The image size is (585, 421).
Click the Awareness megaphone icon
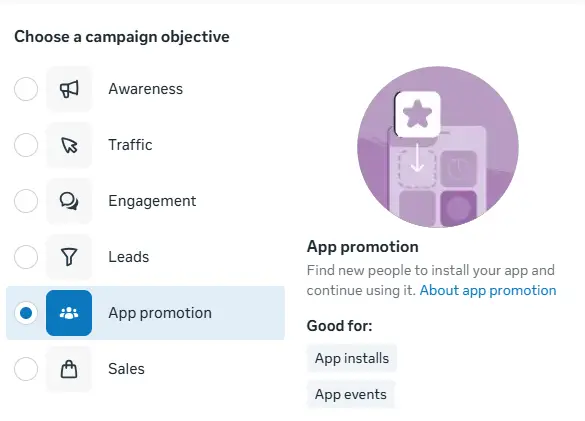(69, 89)
